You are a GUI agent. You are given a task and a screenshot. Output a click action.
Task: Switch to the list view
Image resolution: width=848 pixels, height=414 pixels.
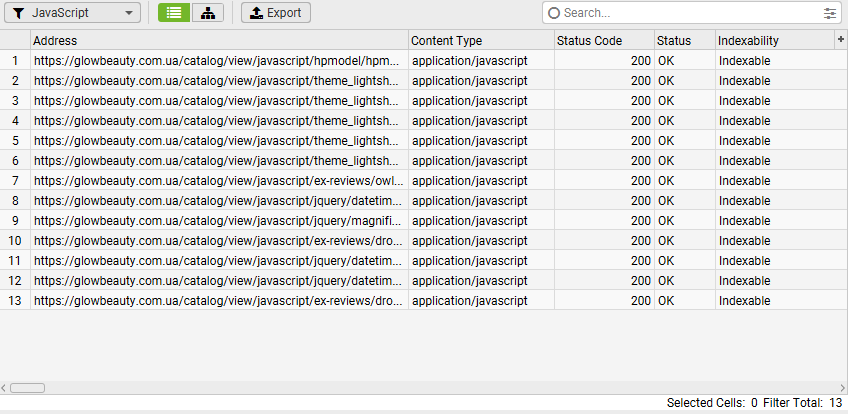pyautogui.click(x=175, y=13)
